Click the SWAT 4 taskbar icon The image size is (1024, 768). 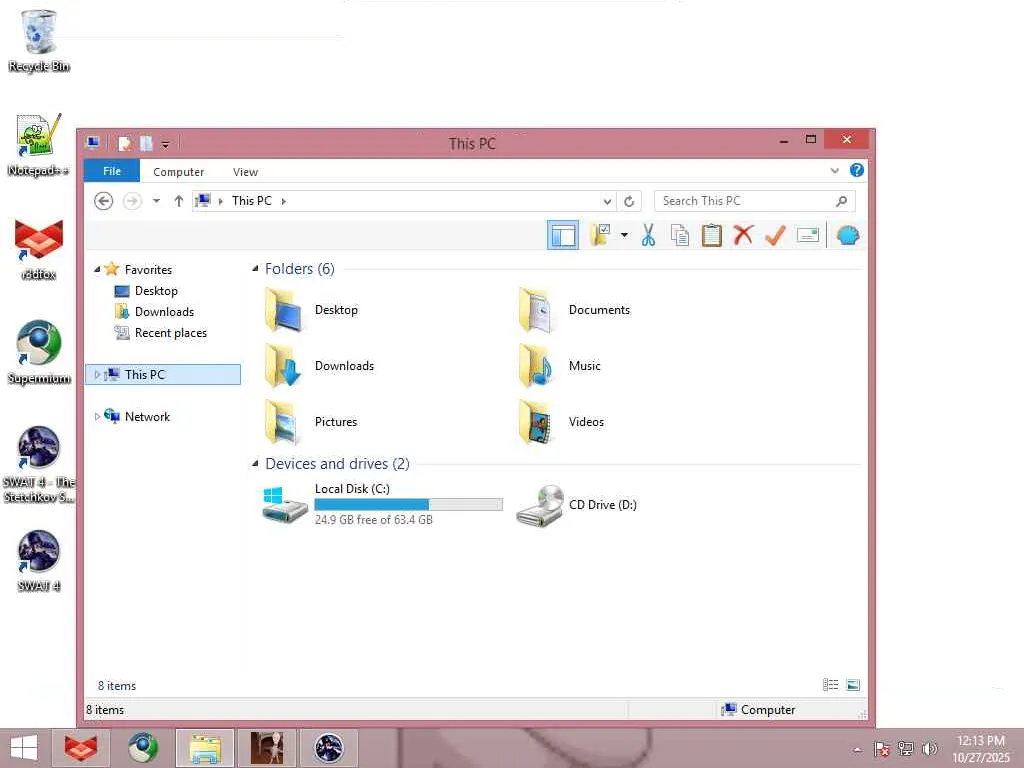tap(328, 748)
